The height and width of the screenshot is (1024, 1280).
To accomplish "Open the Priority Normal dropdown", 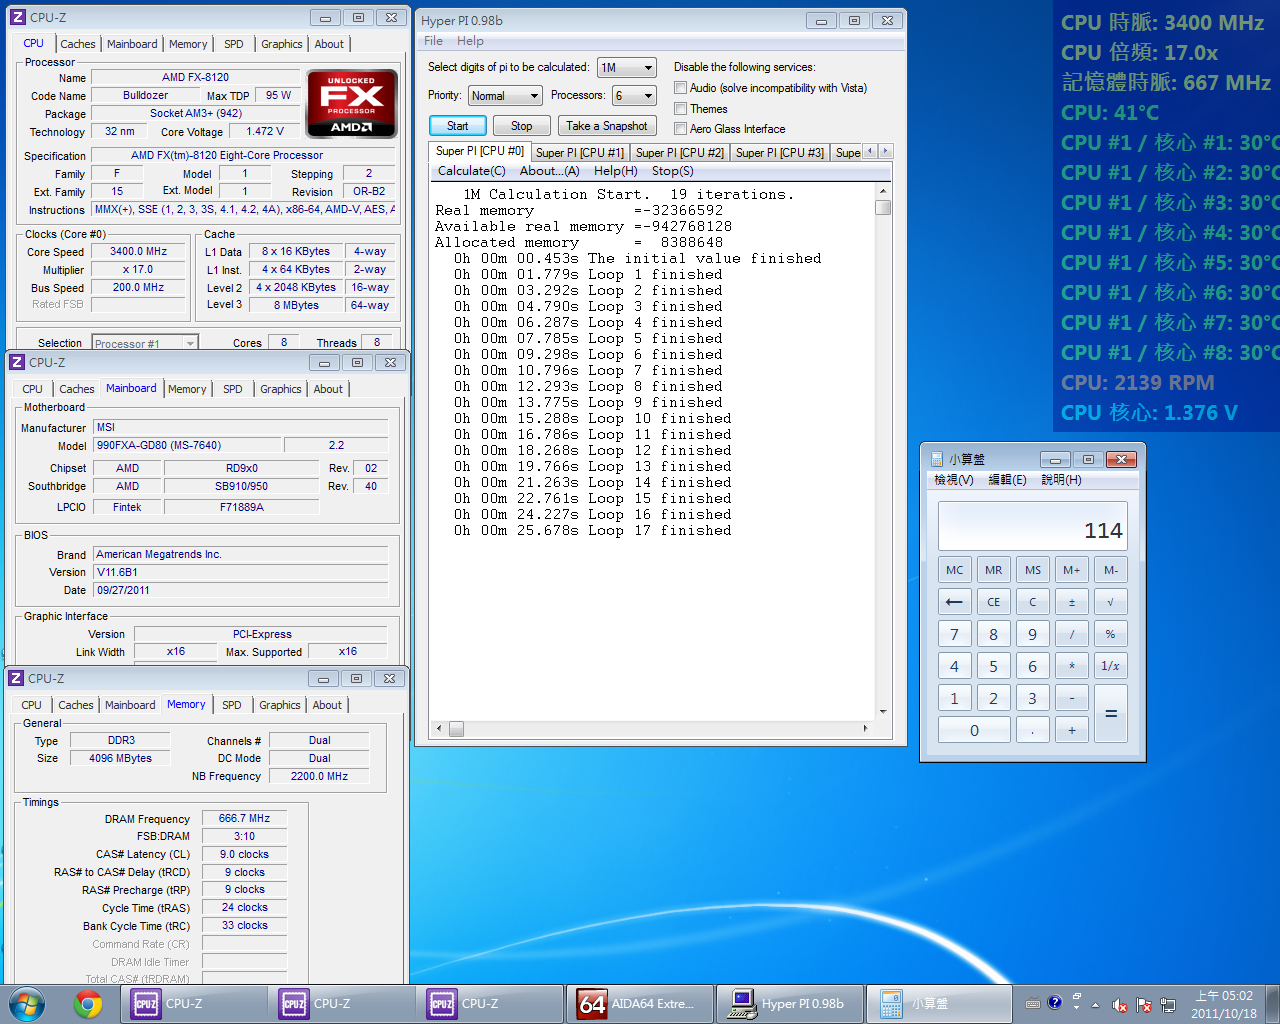I will pyautogui.click(x=505, y=96).
